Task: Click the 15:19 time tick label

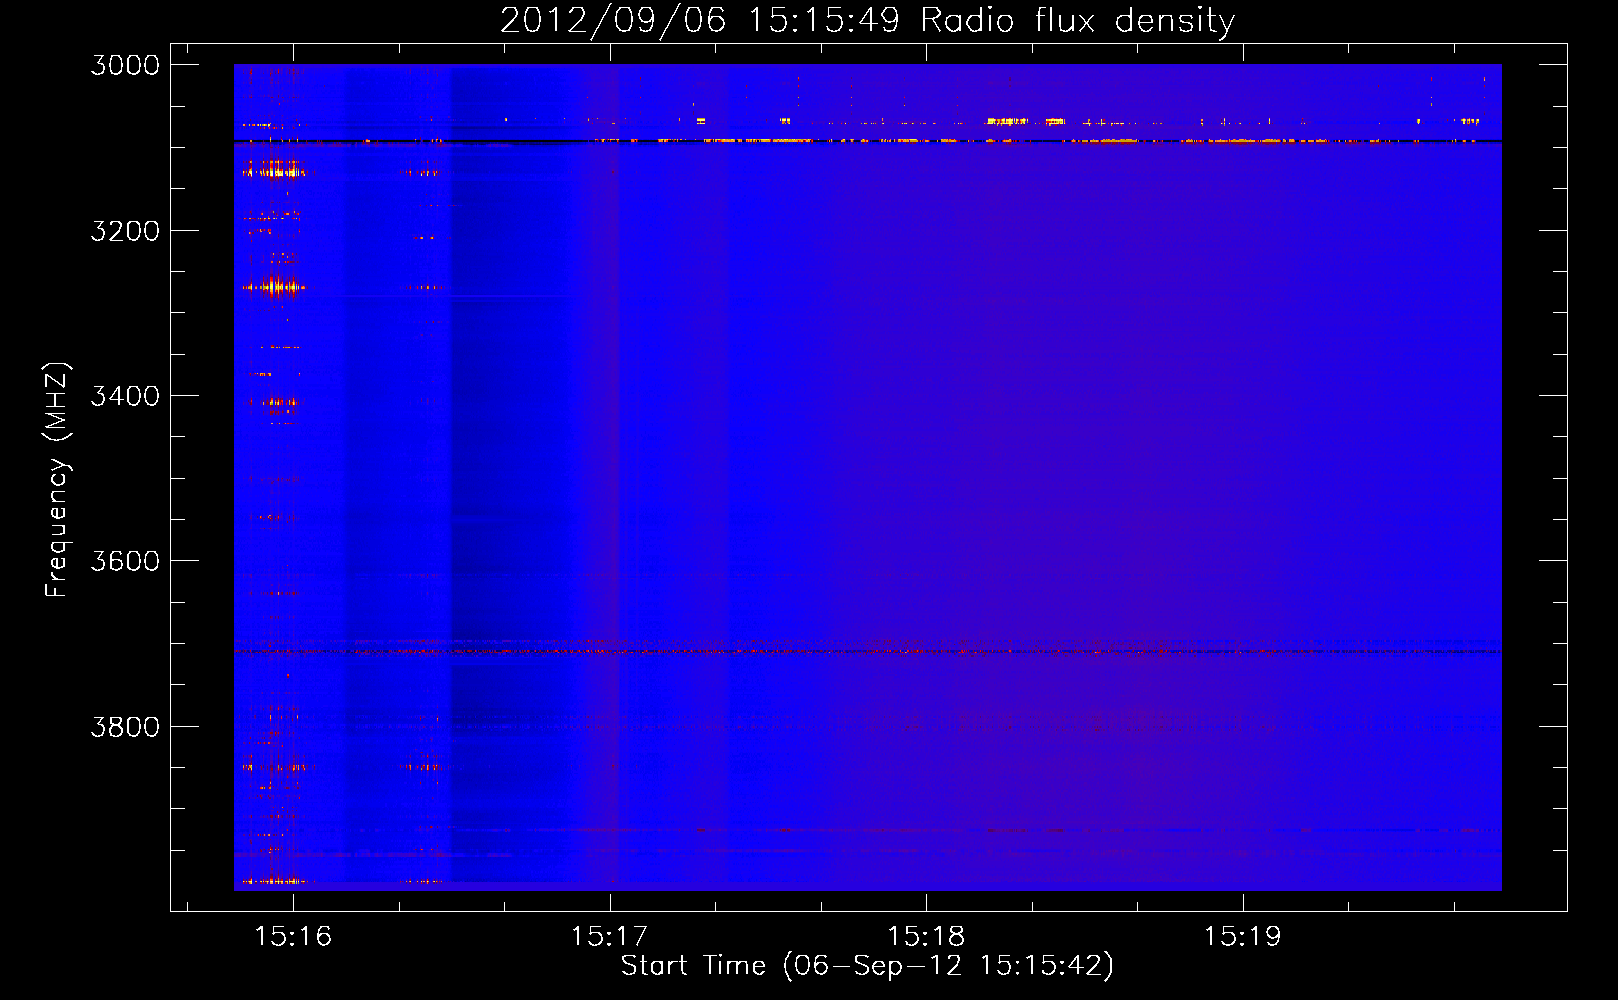Action: click(1243, 936)
